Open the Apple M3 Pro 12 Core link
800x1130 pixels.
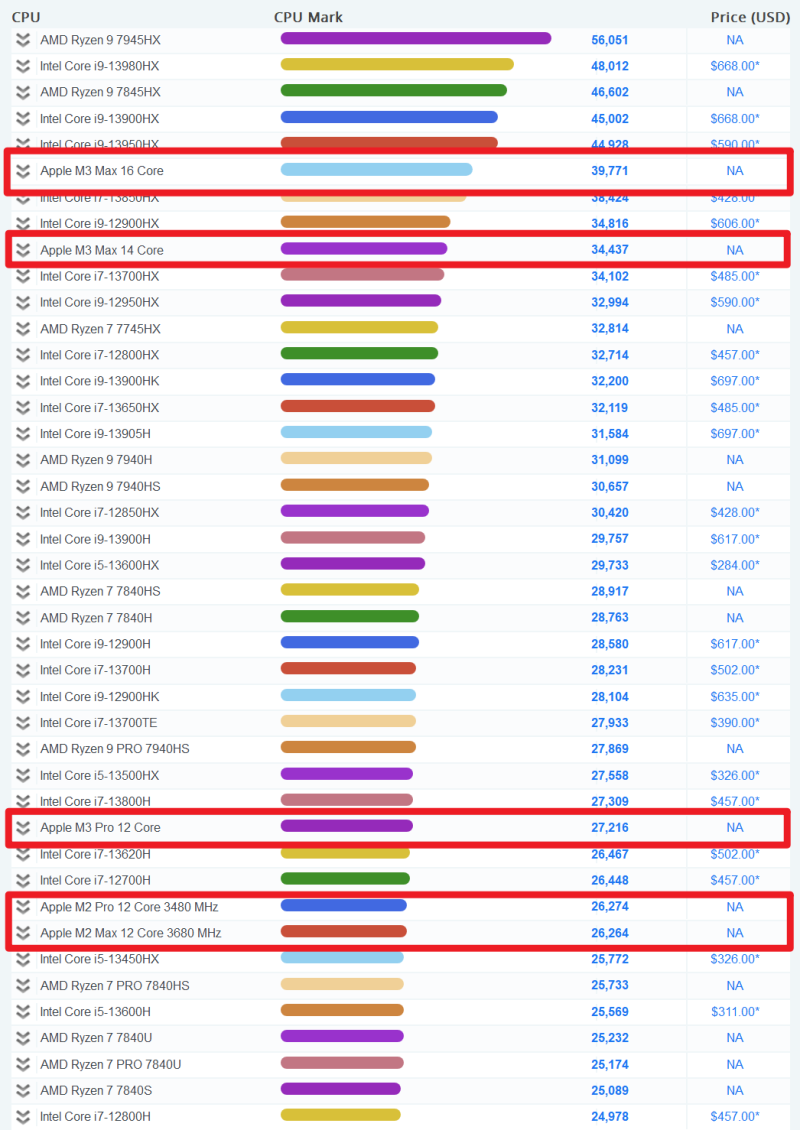pos(100,827)
